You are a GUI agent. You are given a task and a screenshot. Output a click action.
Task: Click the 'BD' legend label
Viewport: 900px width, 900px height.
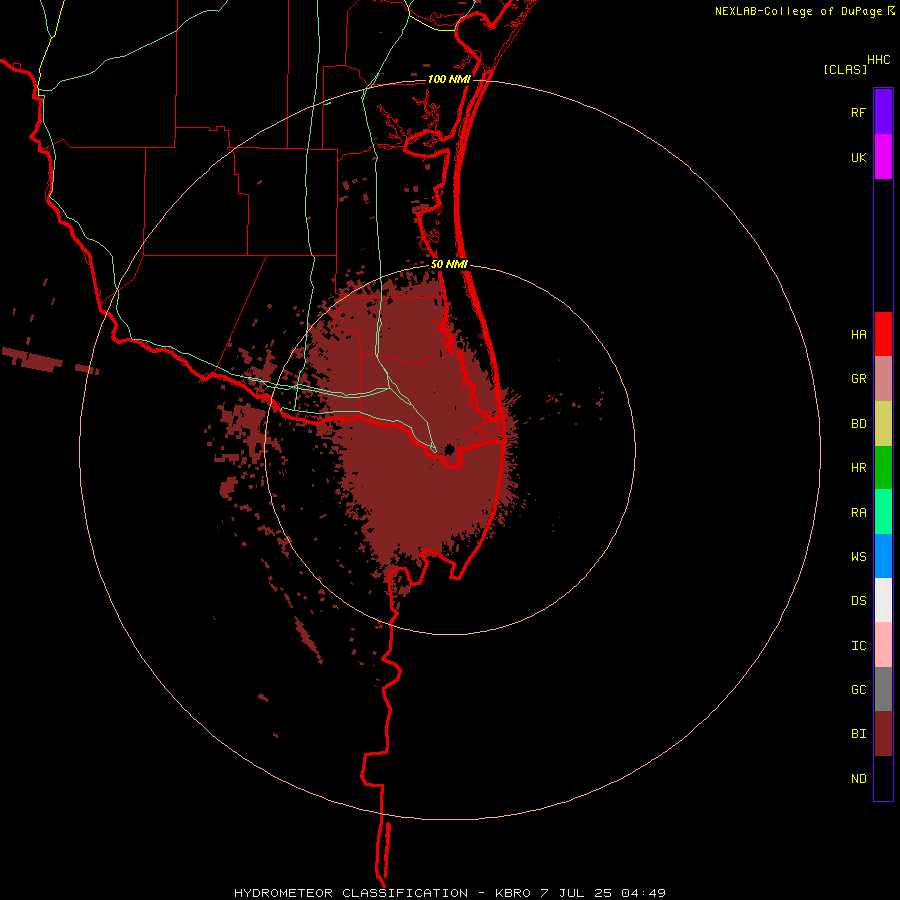(x=858, y=424)
